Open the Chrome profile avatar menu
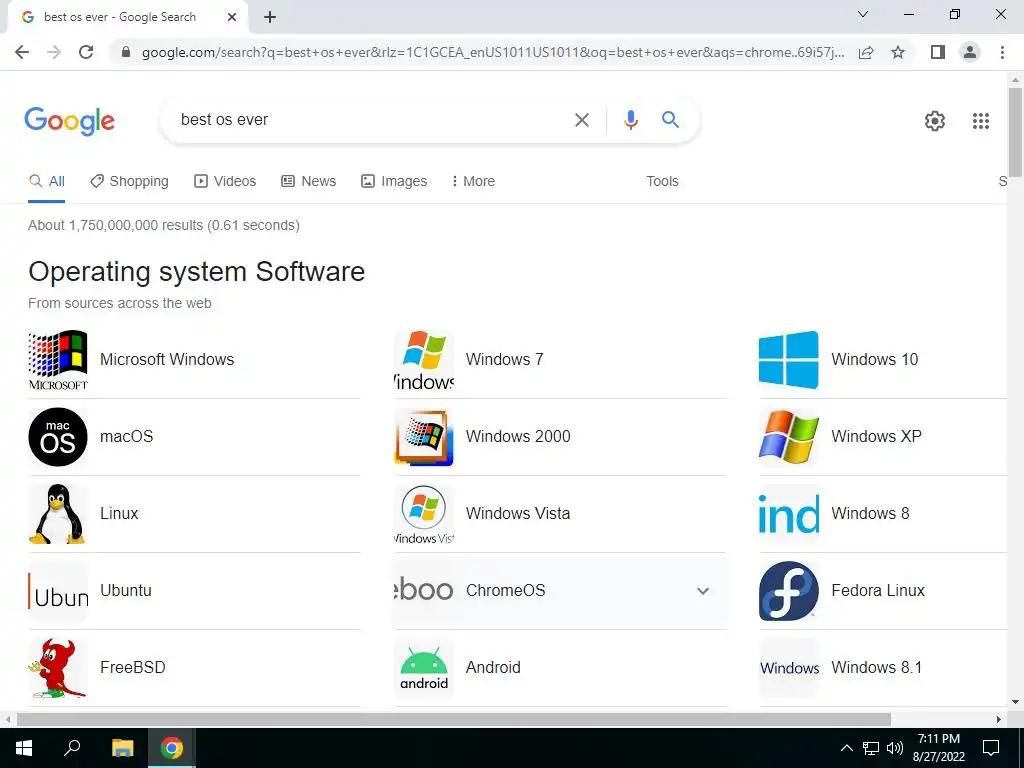 [970, 52]
